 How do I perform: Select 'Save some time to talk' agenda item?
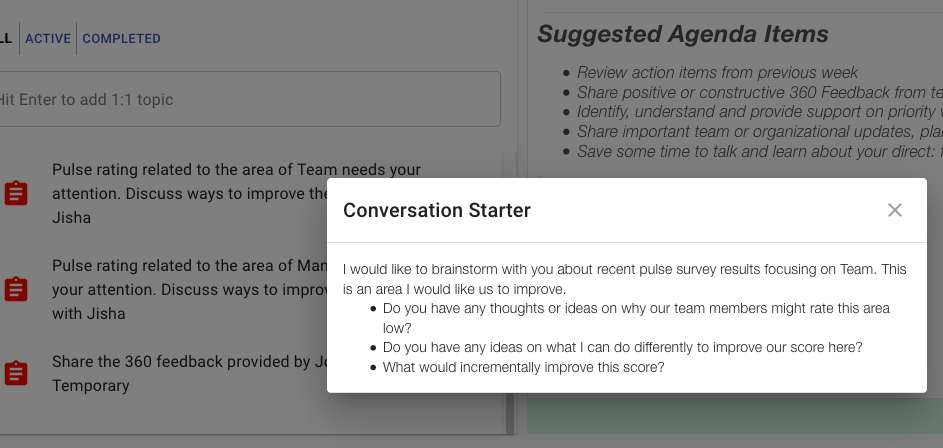pos(760,152)
